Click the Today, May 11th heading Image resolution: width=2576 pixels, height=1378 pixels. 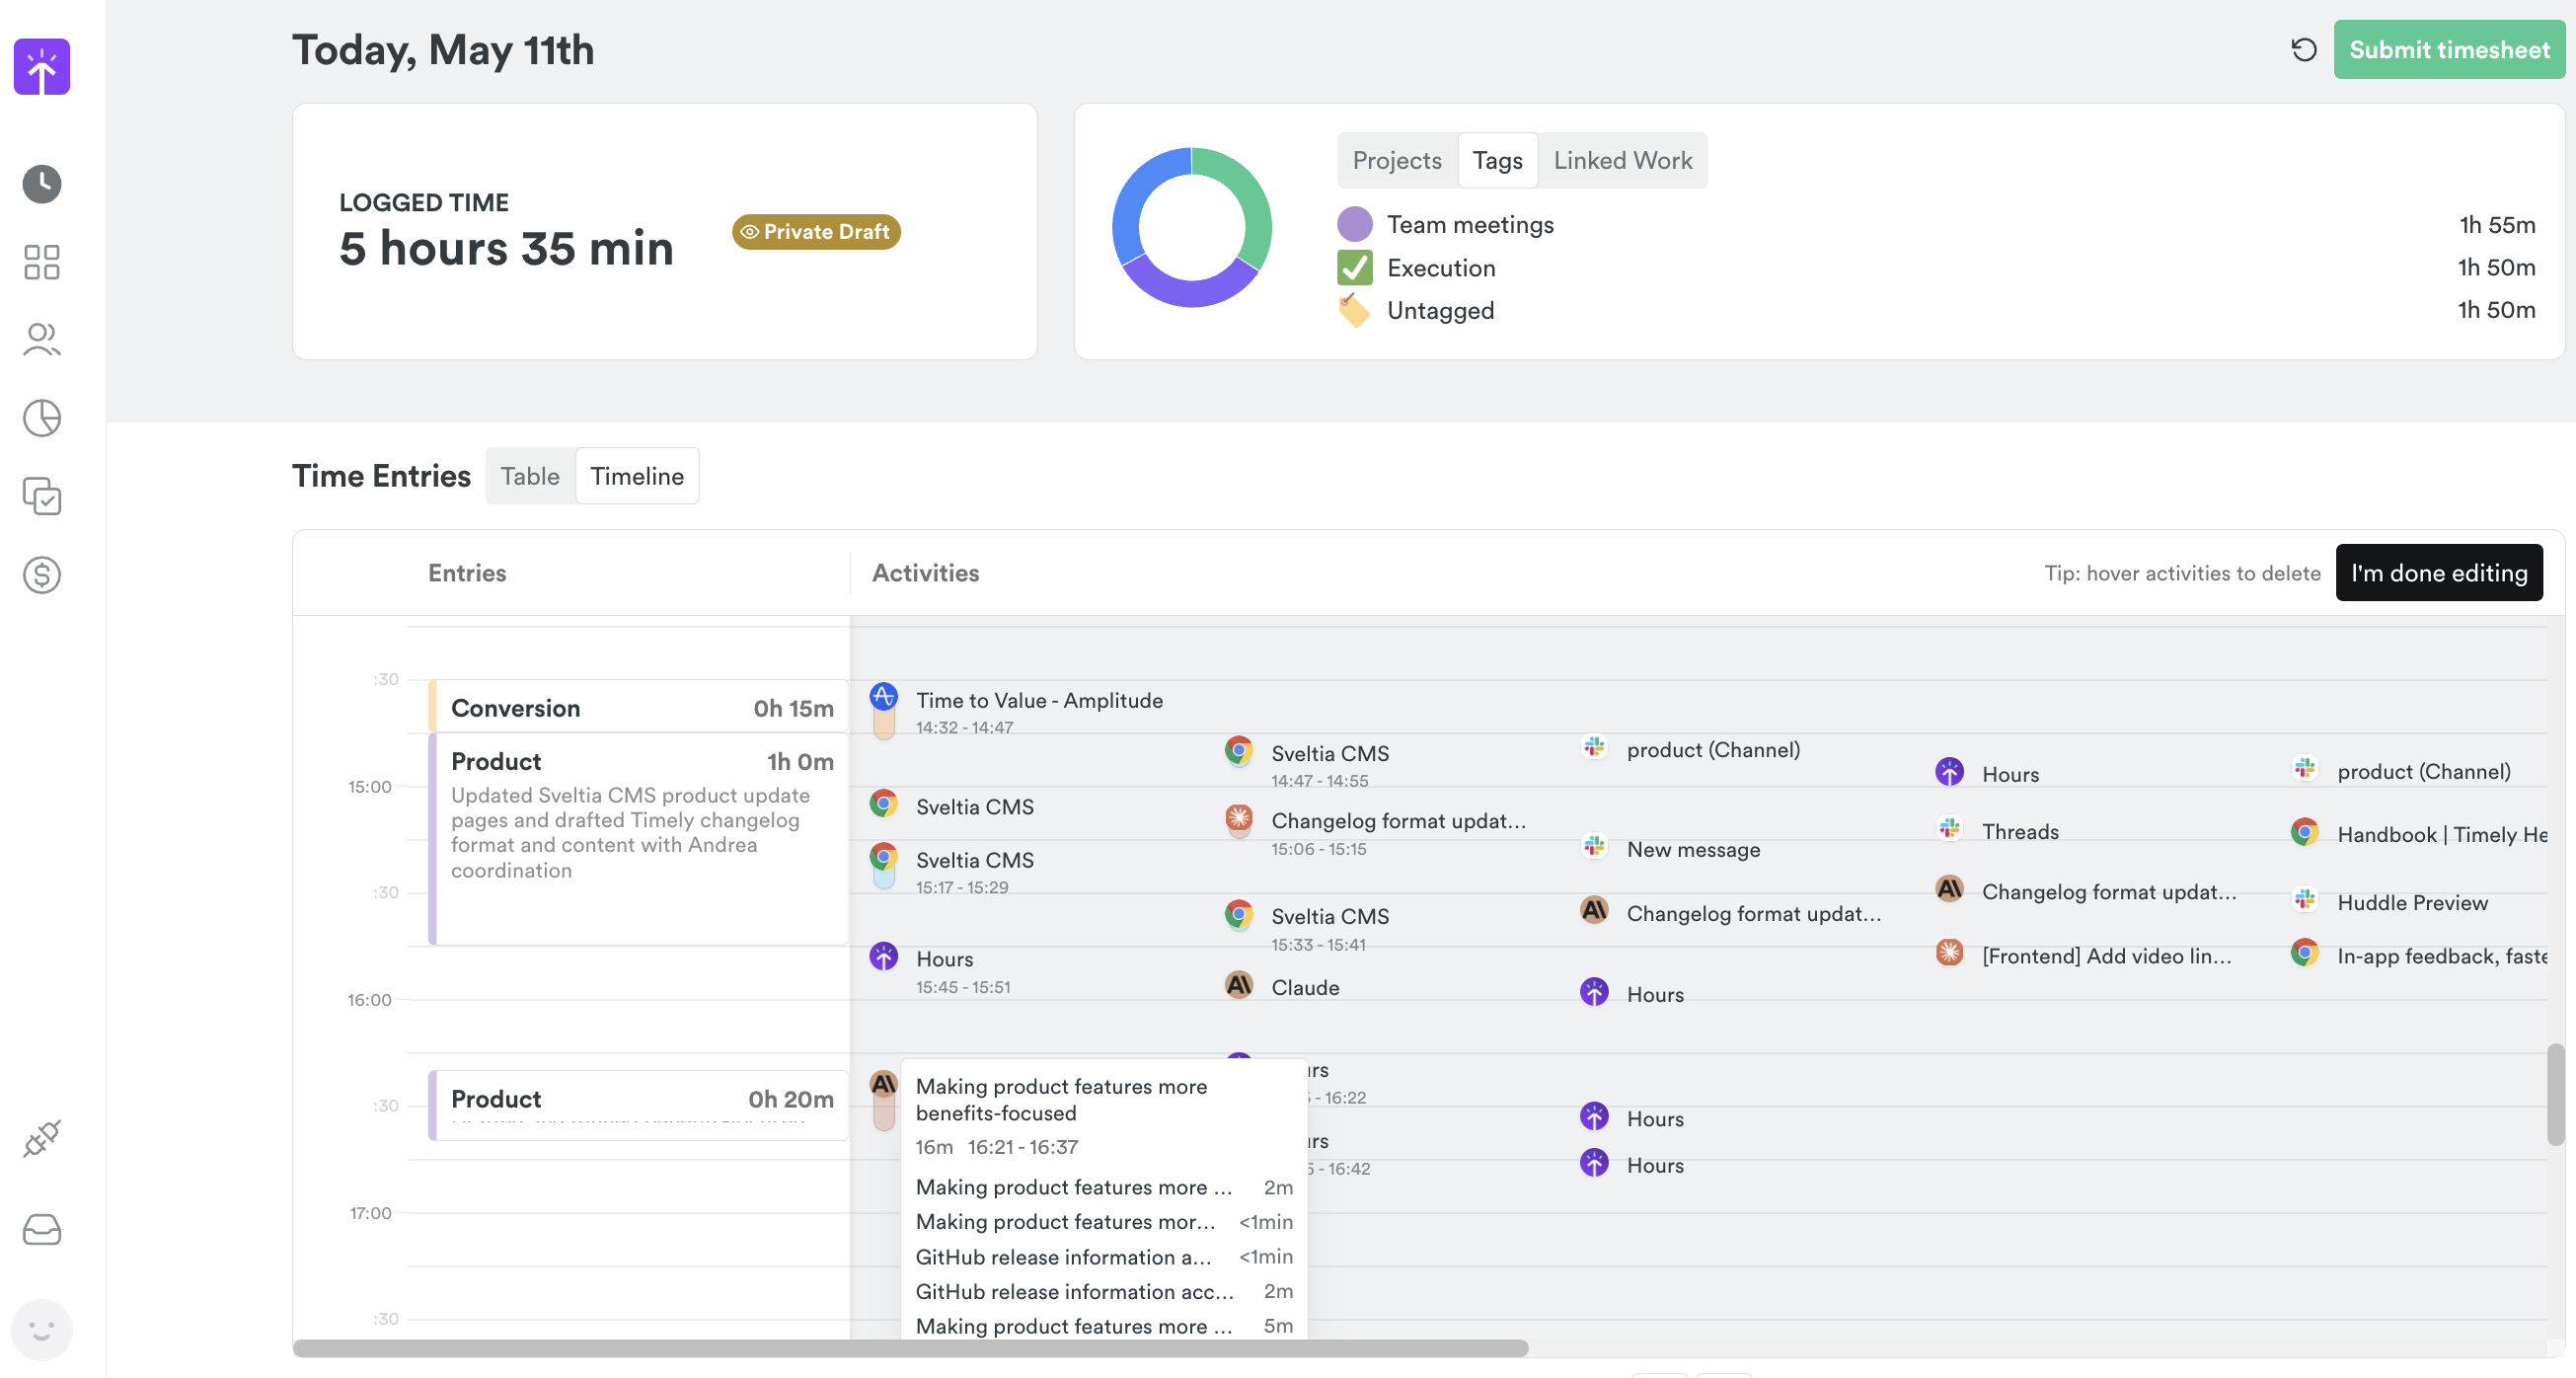(x=443, y=50)
